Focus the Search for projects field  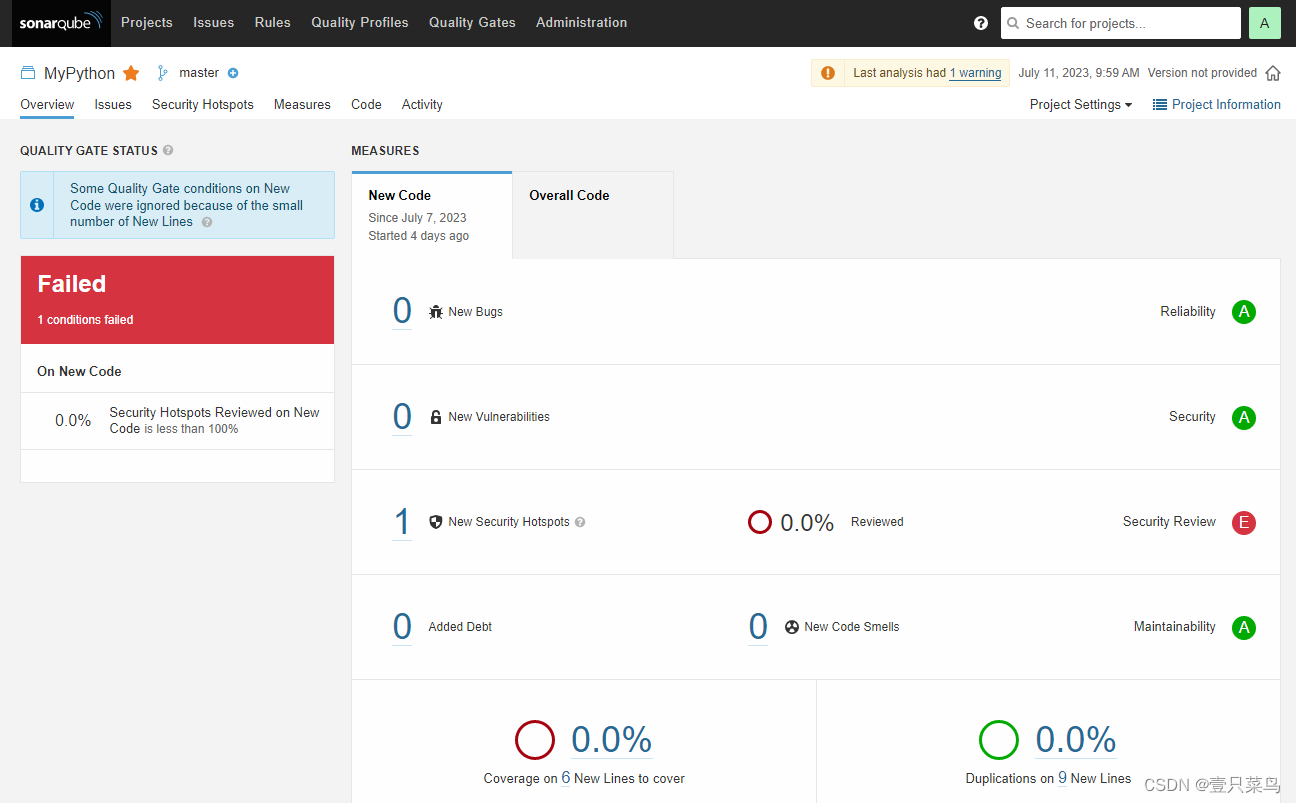[x=1120, y=23]
